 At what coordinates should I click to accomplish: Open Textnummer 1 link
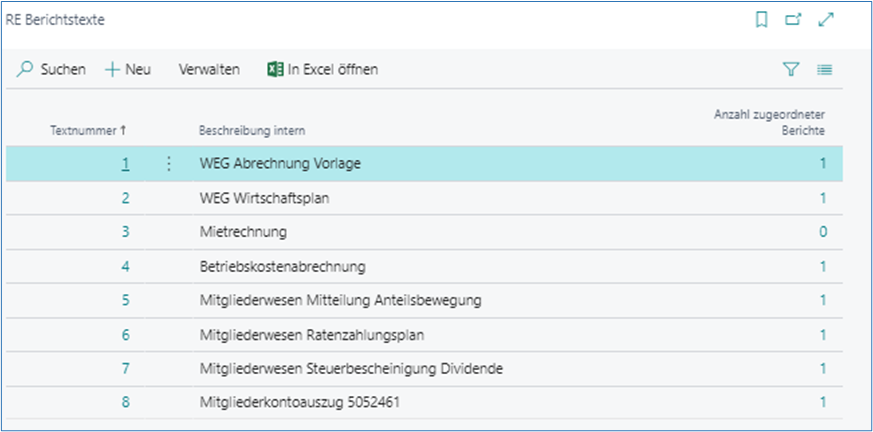pos(126,164)
